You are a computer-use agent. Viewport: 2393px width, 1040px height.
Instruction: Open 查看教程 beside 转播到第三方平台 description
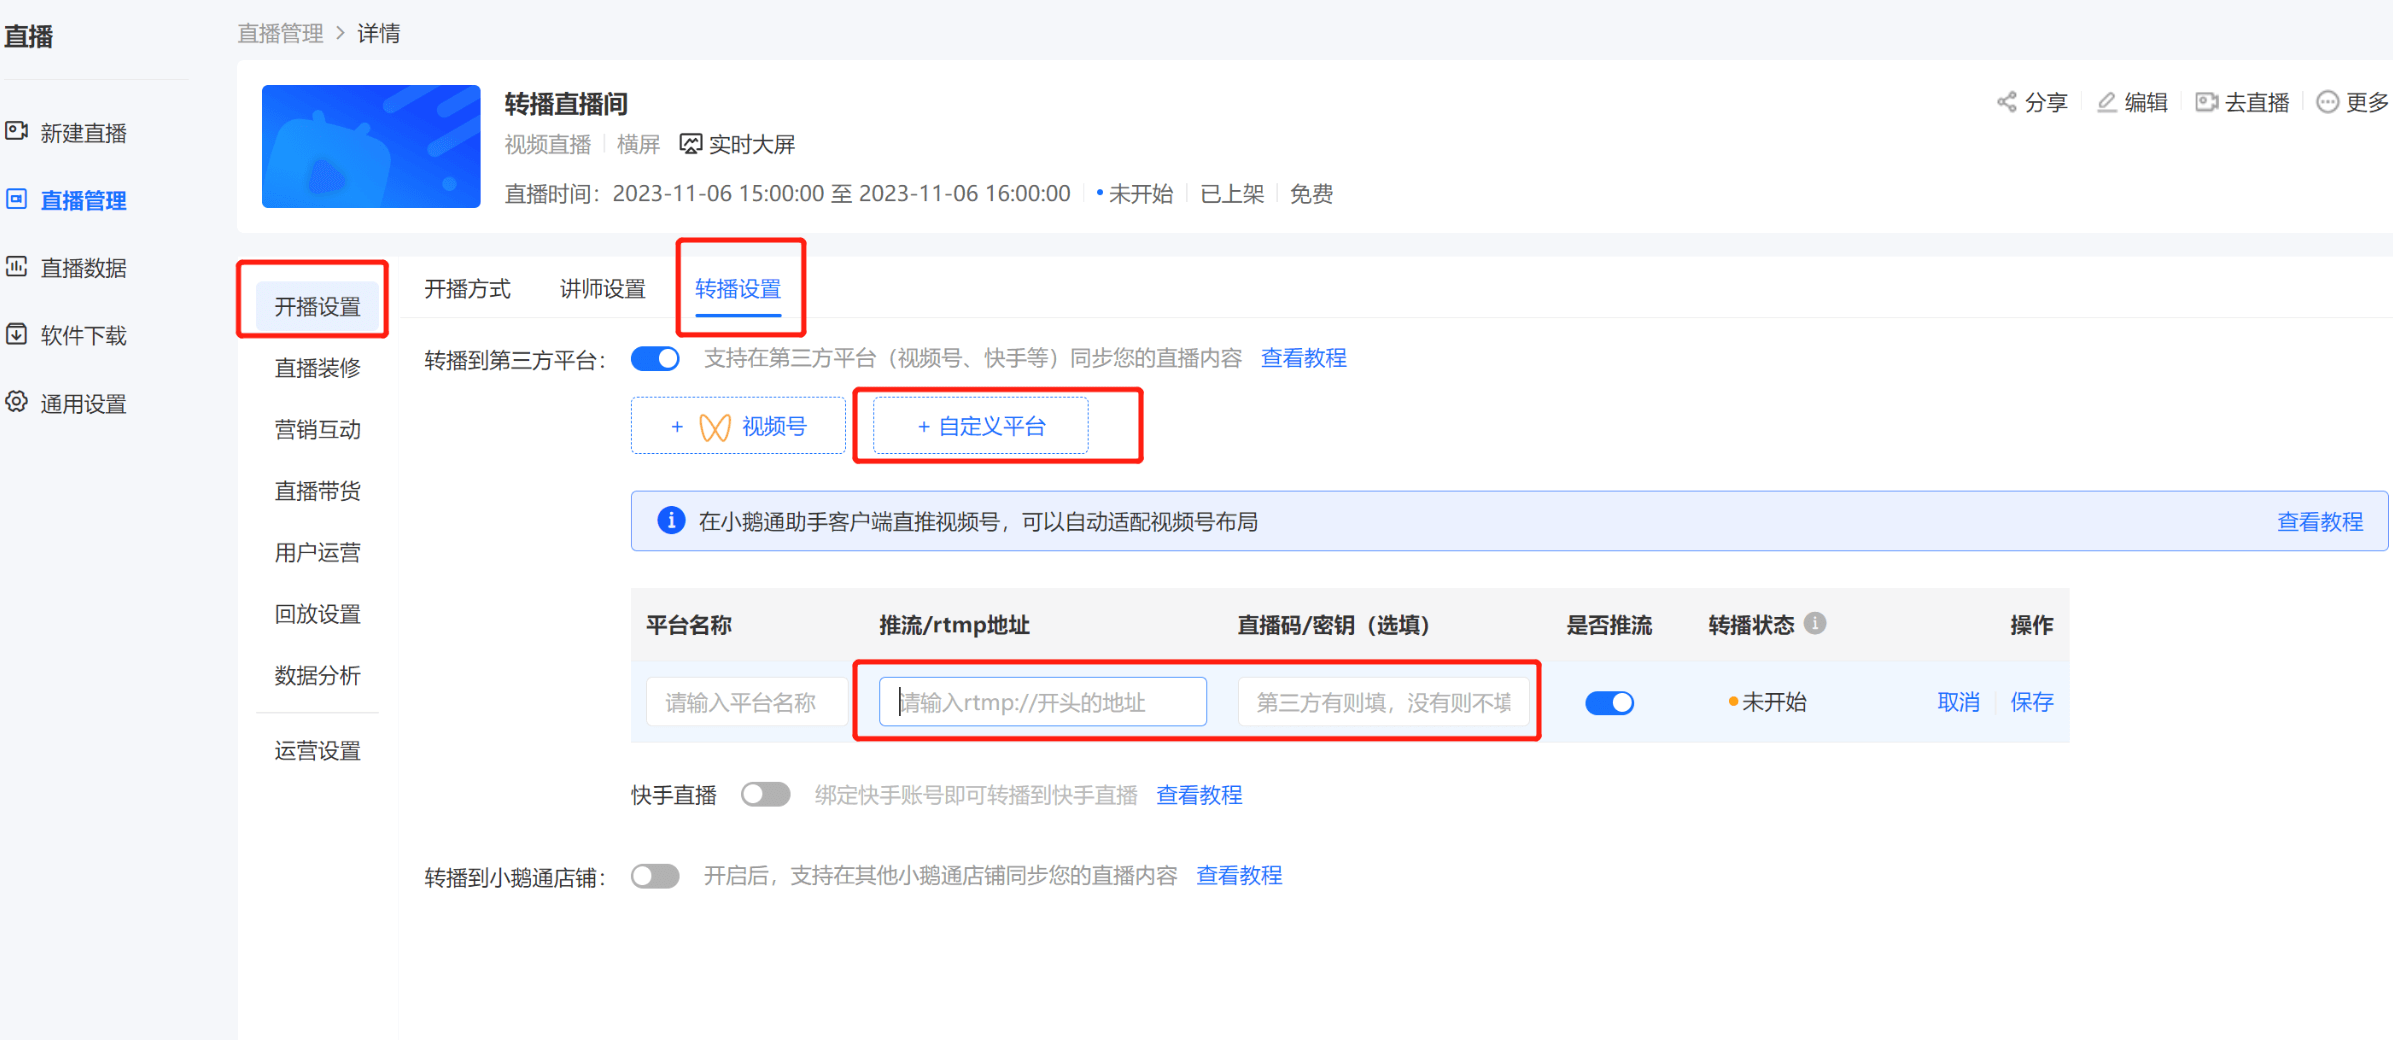click(x=1303, y=358)
